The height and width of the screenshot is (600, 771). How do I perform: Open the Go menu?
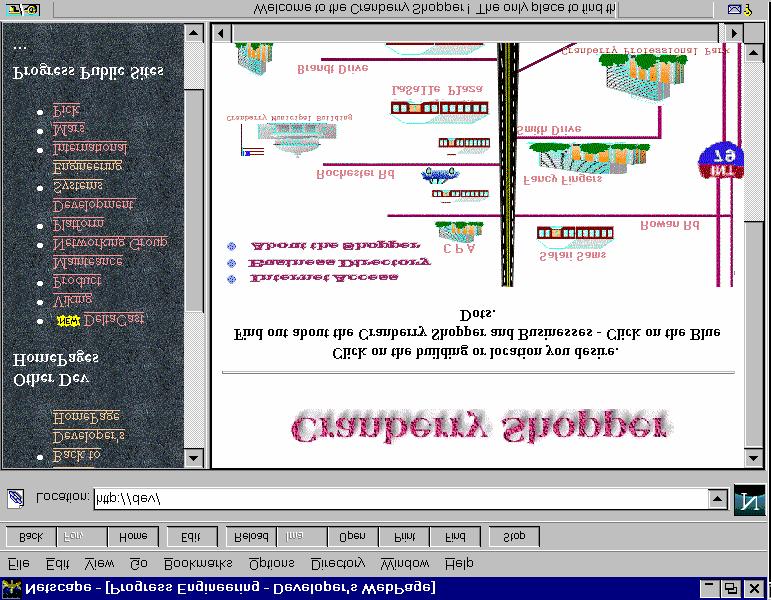tap(139, 564)
